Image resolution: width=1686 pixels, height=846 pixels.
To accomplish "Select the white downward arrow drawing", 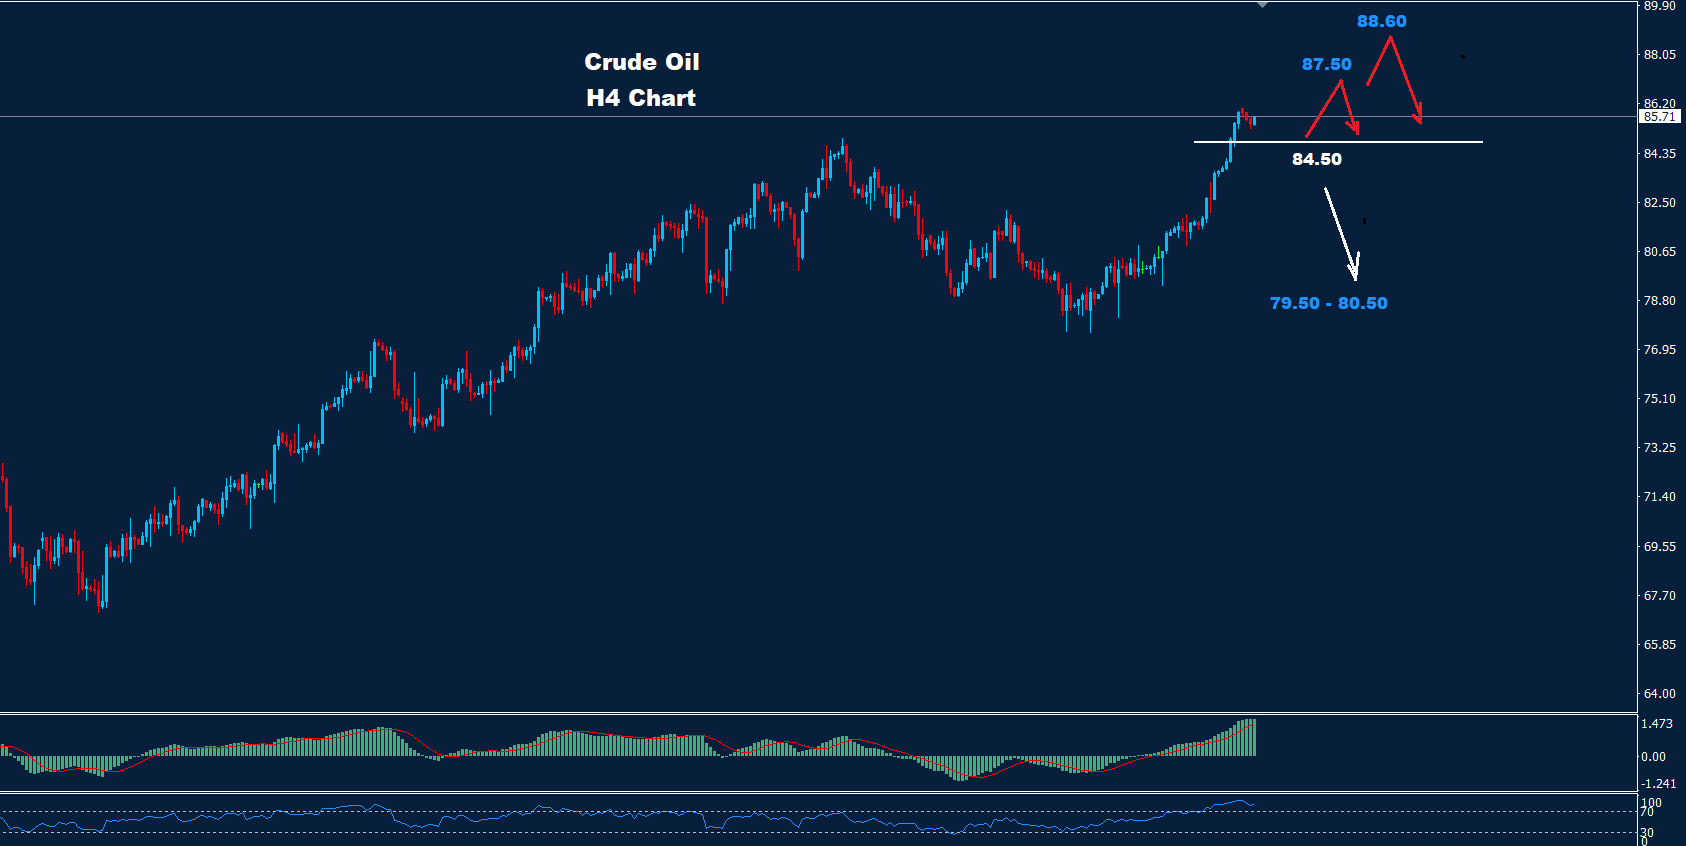I will (x=1340, y=232).
